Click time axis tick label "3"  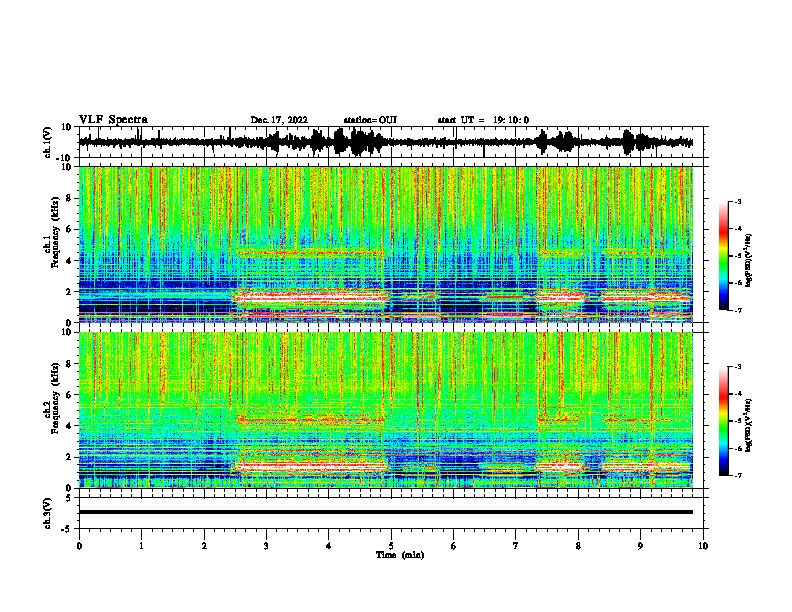[x=266, y=546]
